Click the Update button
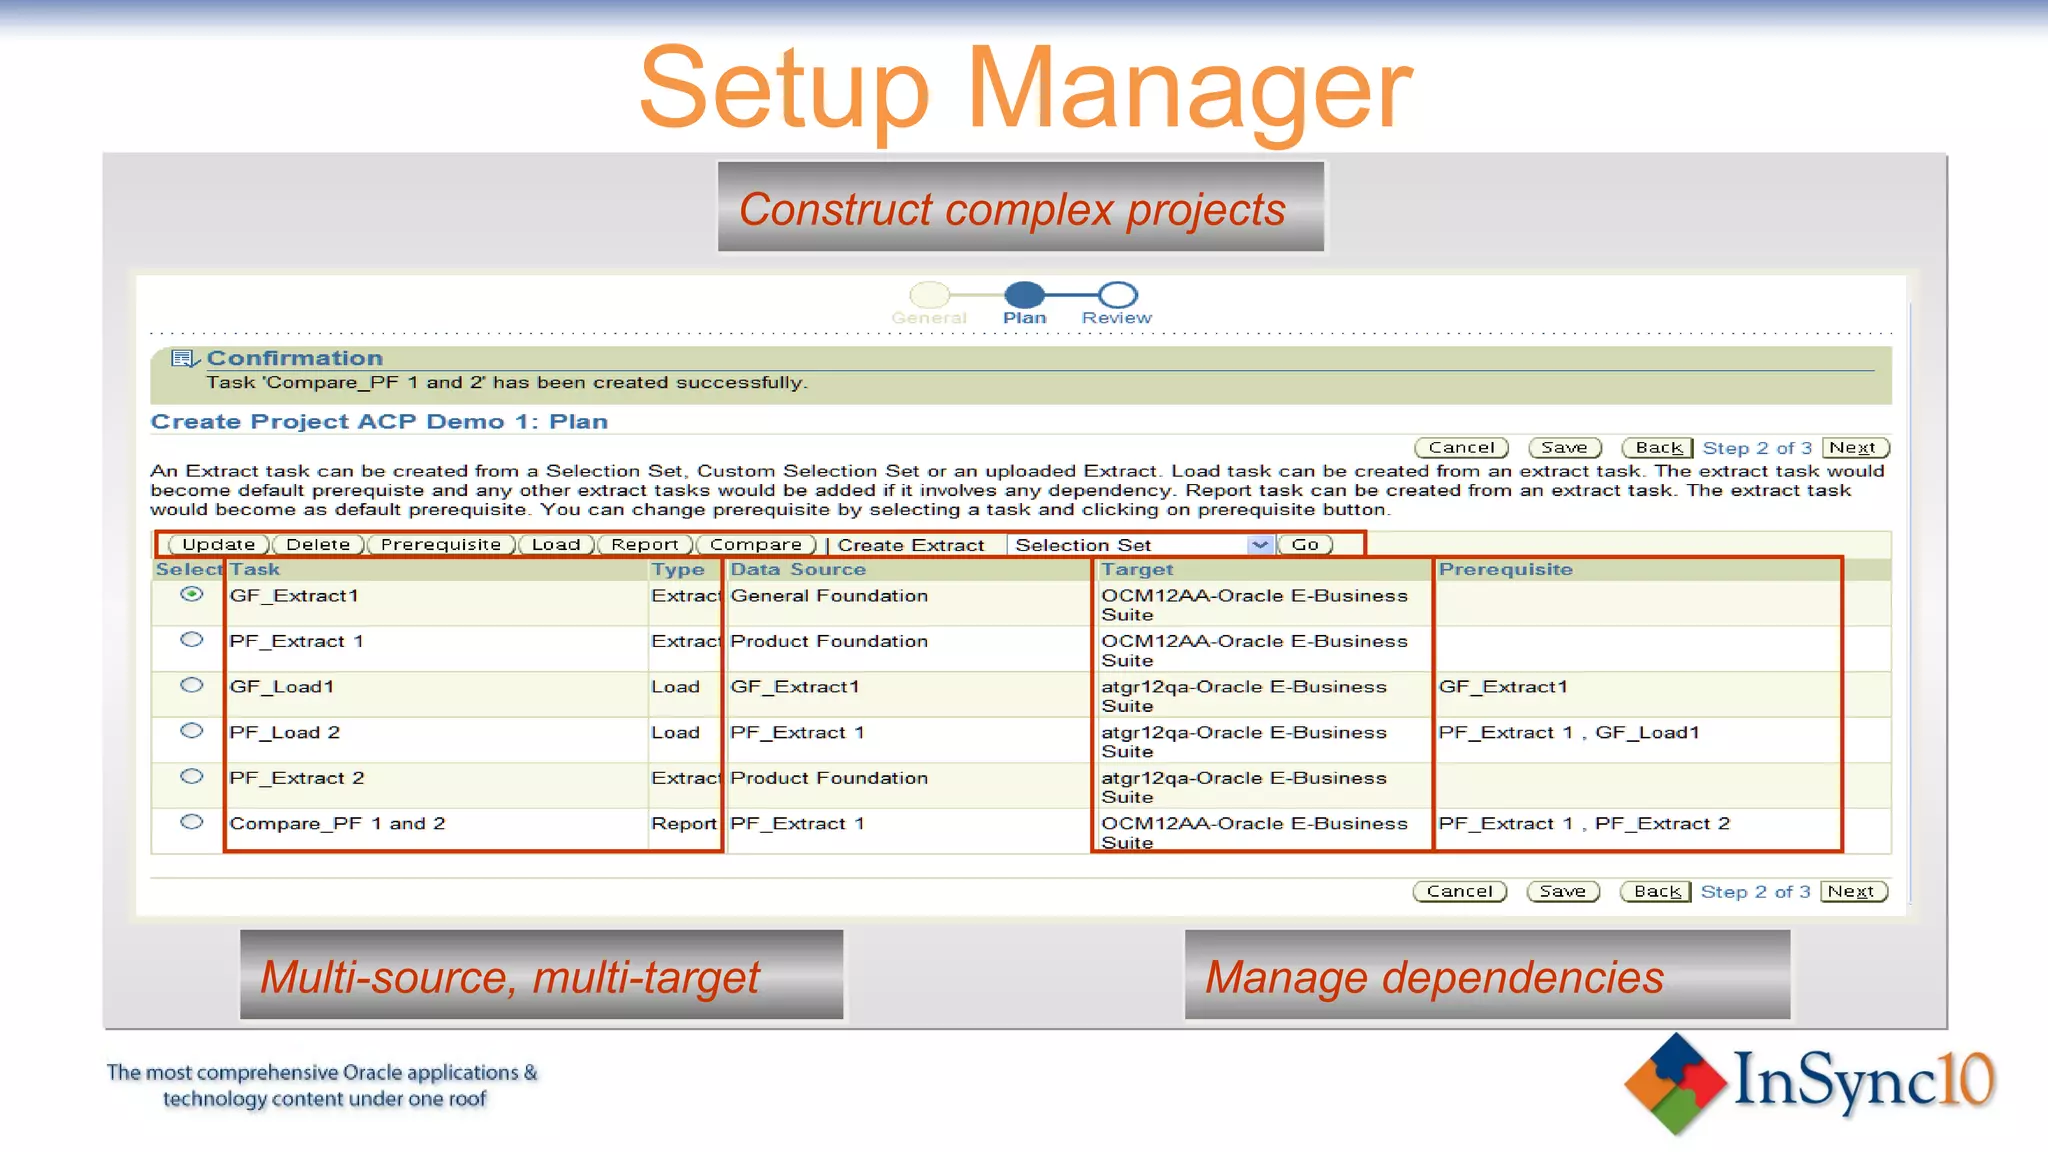 click(218, 545)
